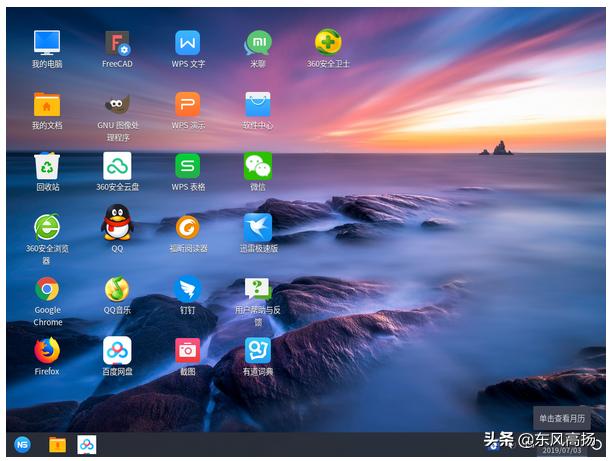Image resolution: width=610 pixels, height=461 pixels.
Task: Open the NS start menu button
Action: click(22, 444)
